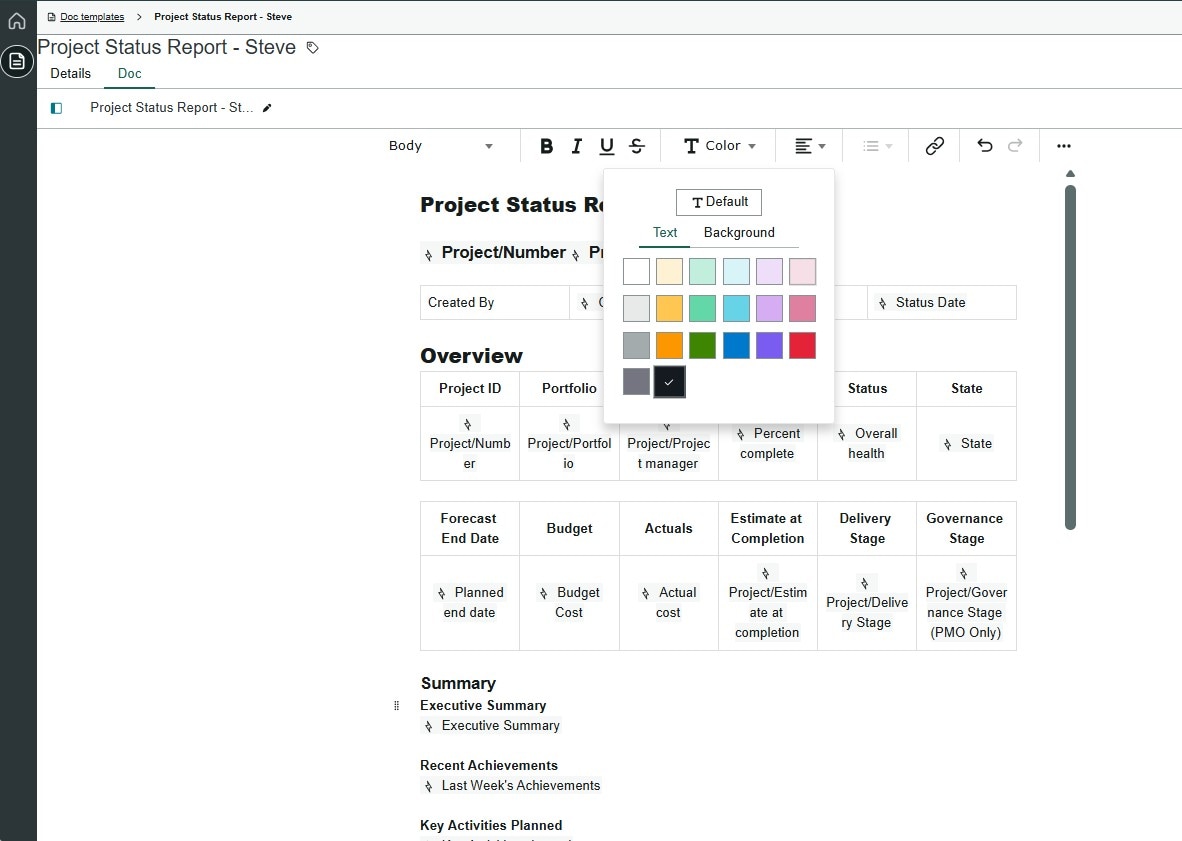Pick the red color swatch
Screen dimensions: 1182x841
[802, 346]
